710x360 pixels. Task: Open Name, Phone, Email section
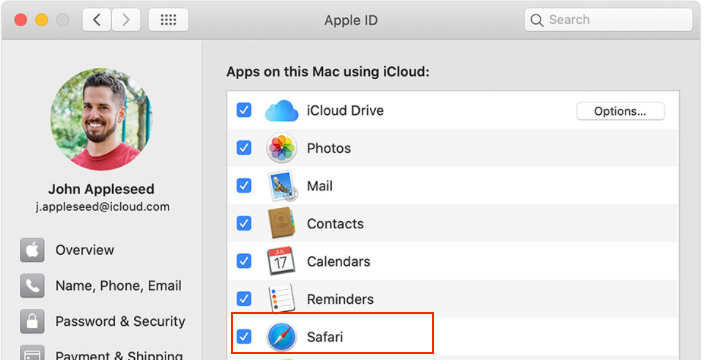point(102,286)
